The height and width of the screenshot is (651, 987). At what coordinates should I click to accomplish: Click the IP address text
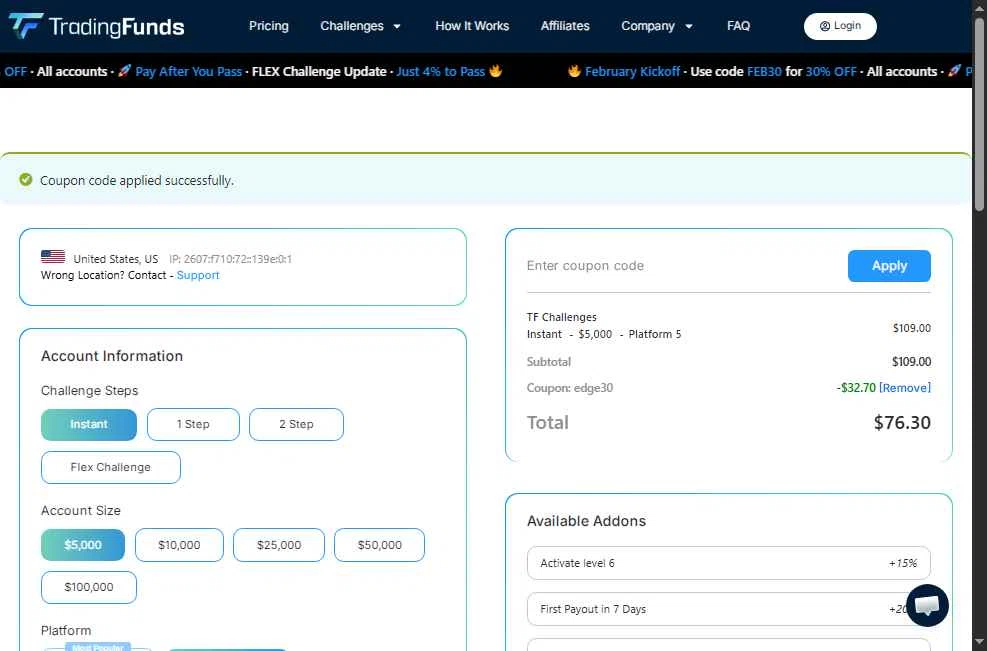[230, 259]
